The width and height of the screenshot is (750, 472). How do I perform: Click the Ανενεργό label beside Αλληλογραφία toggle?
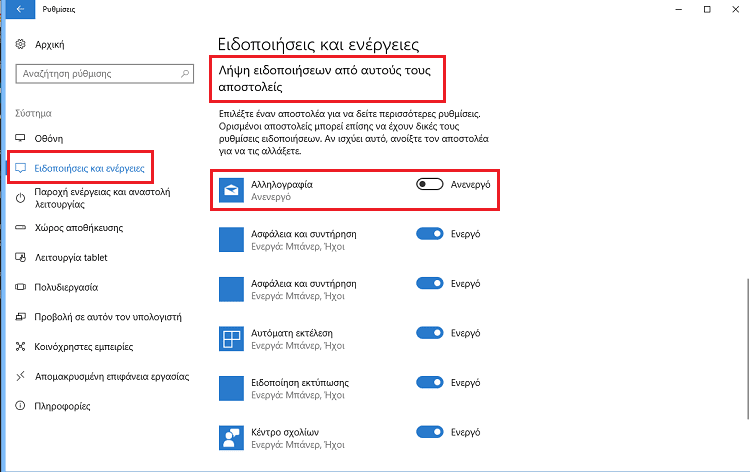470,185
